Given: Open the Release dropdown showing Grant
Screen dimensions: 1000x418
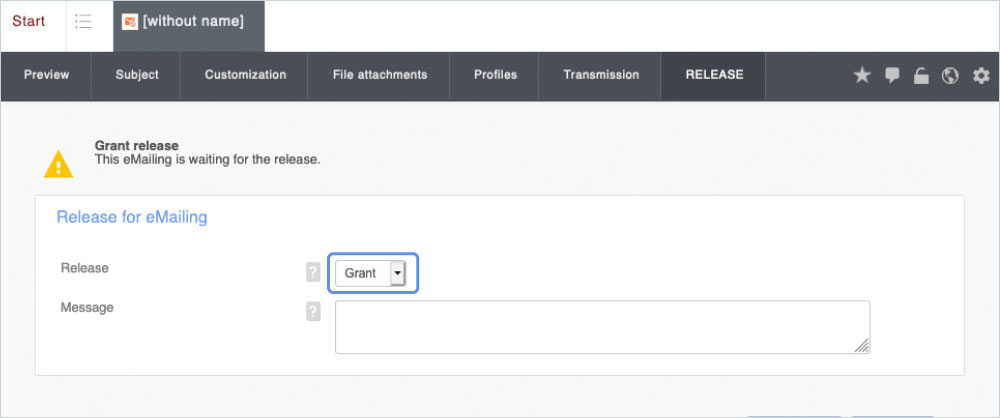Looking at the screenshot, I should click(371, 273).
